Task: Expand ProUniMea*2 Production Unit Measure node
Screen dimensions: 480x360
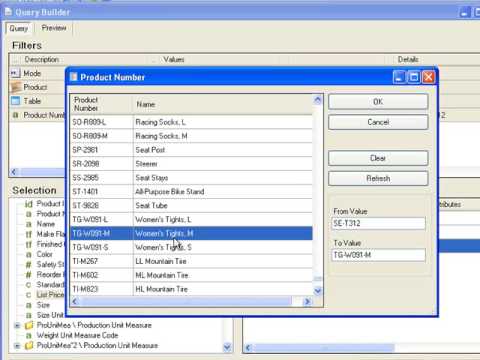Action: (17, 346)
